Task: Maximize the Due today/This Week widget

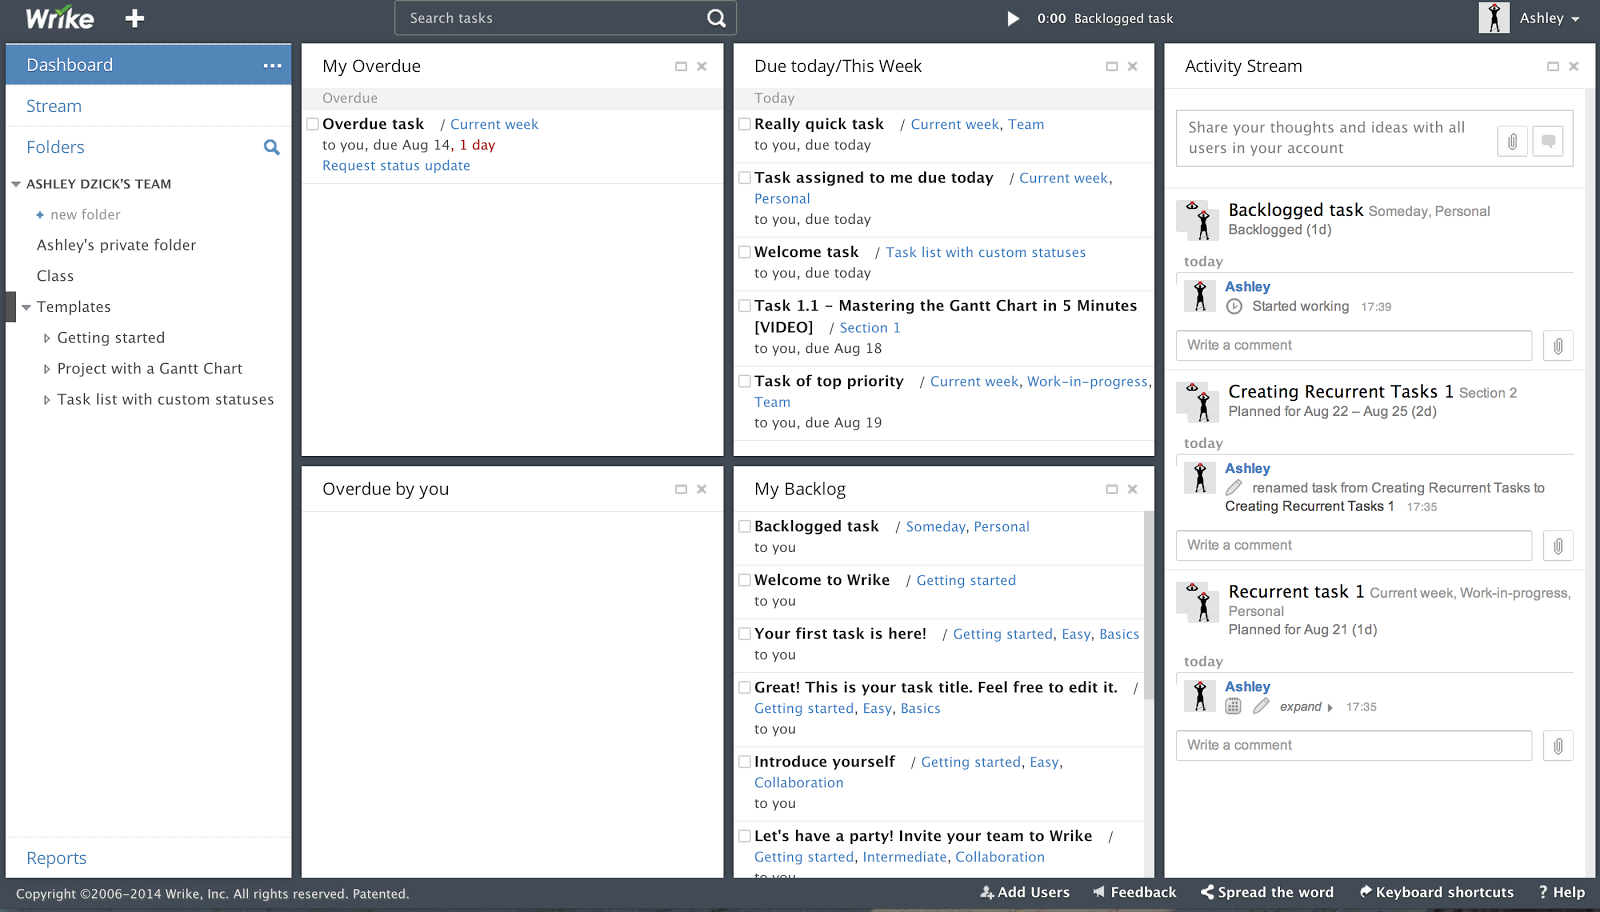Action: tap(1112, 66)
